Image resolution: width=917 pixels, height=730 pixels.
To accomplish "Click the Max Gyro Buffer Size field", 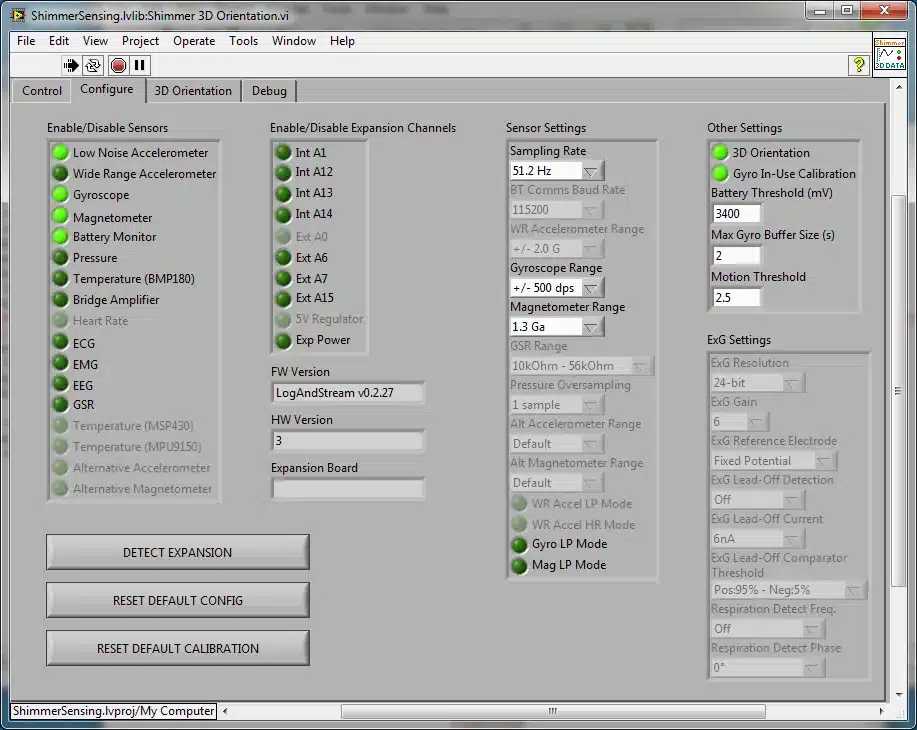I will (x=736, y=256).
